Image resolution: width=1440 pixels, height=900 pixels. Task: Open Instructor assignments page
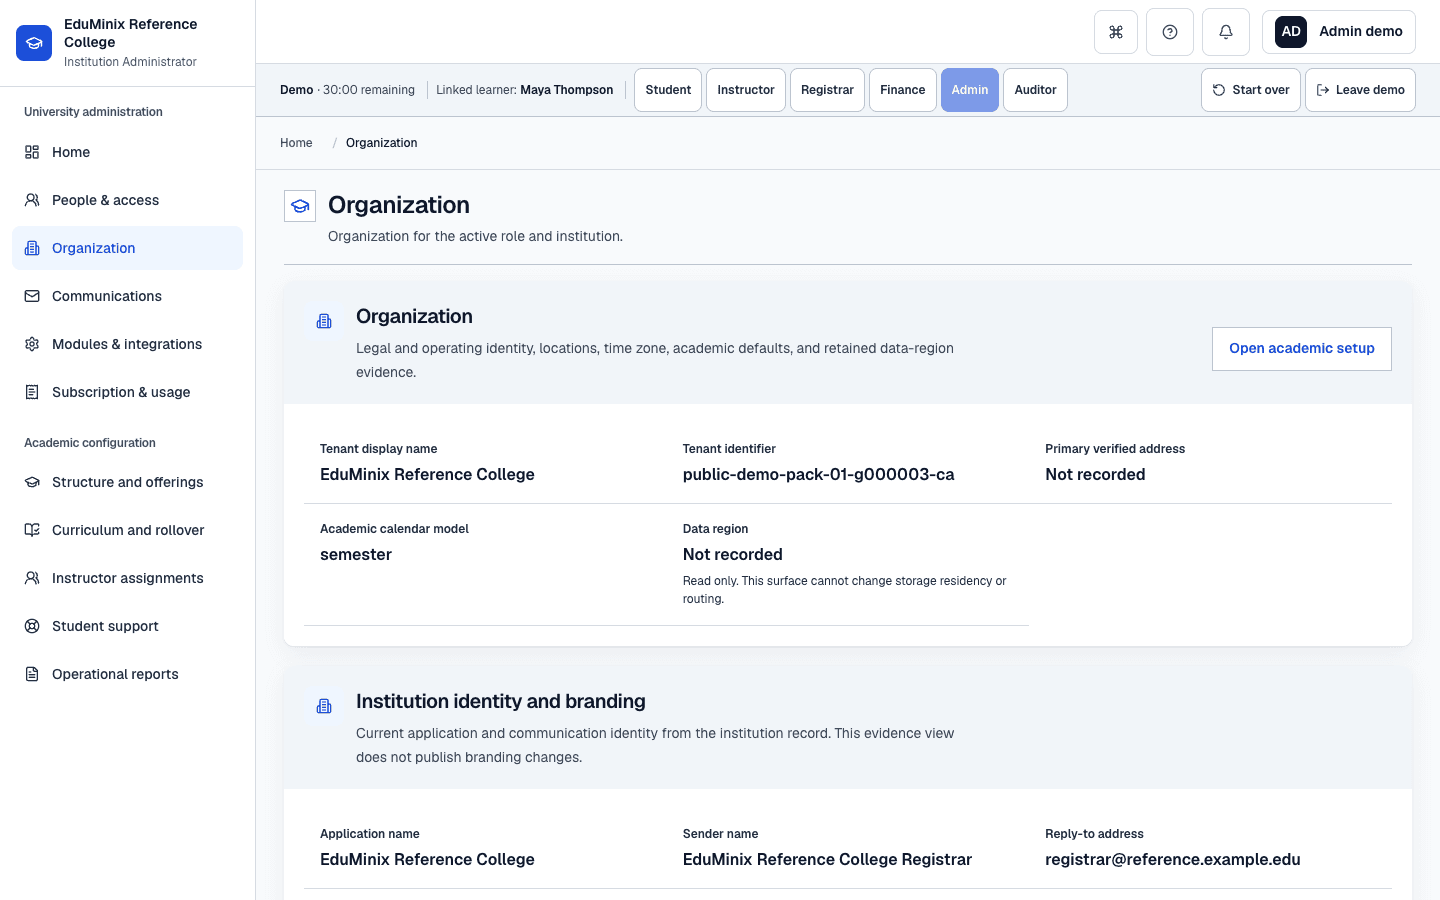127,578
